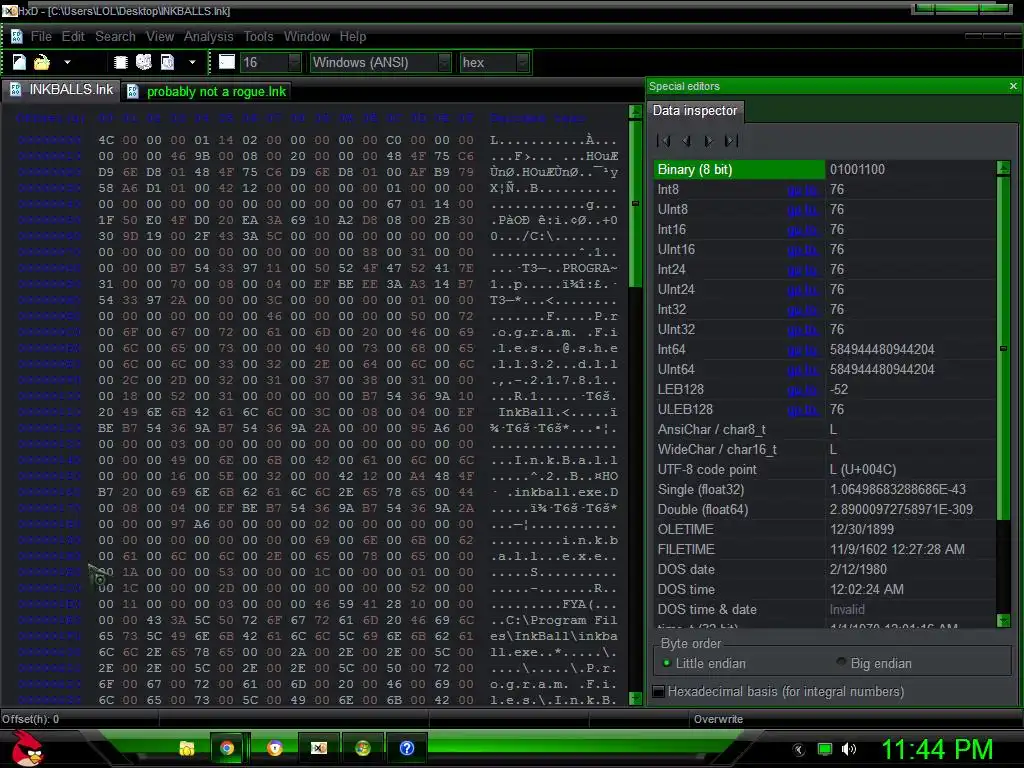Open the file explorer taskbar icon
Viewport: 1024px width, 768px height.
pyautogui.click(x=187, y=748)
